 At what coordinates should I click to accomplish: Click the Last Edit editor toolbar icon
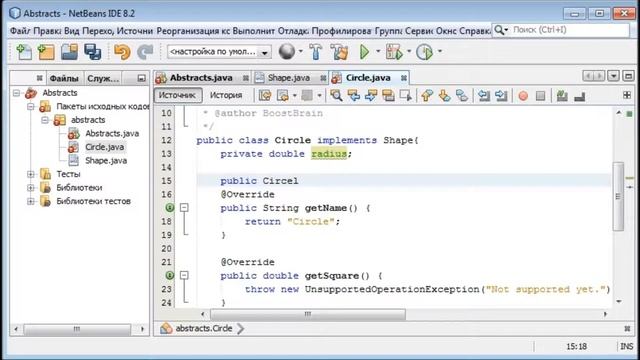pos(265,96)
